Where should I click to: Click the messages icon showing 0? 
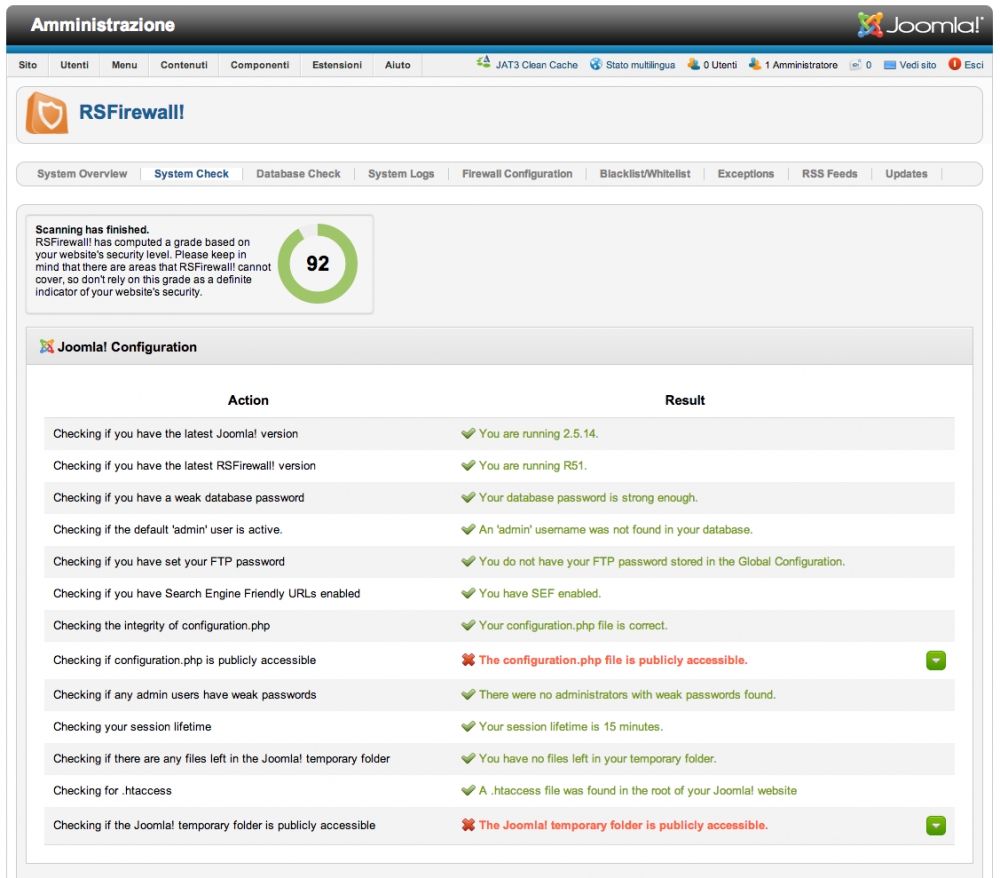pos(855,64)
